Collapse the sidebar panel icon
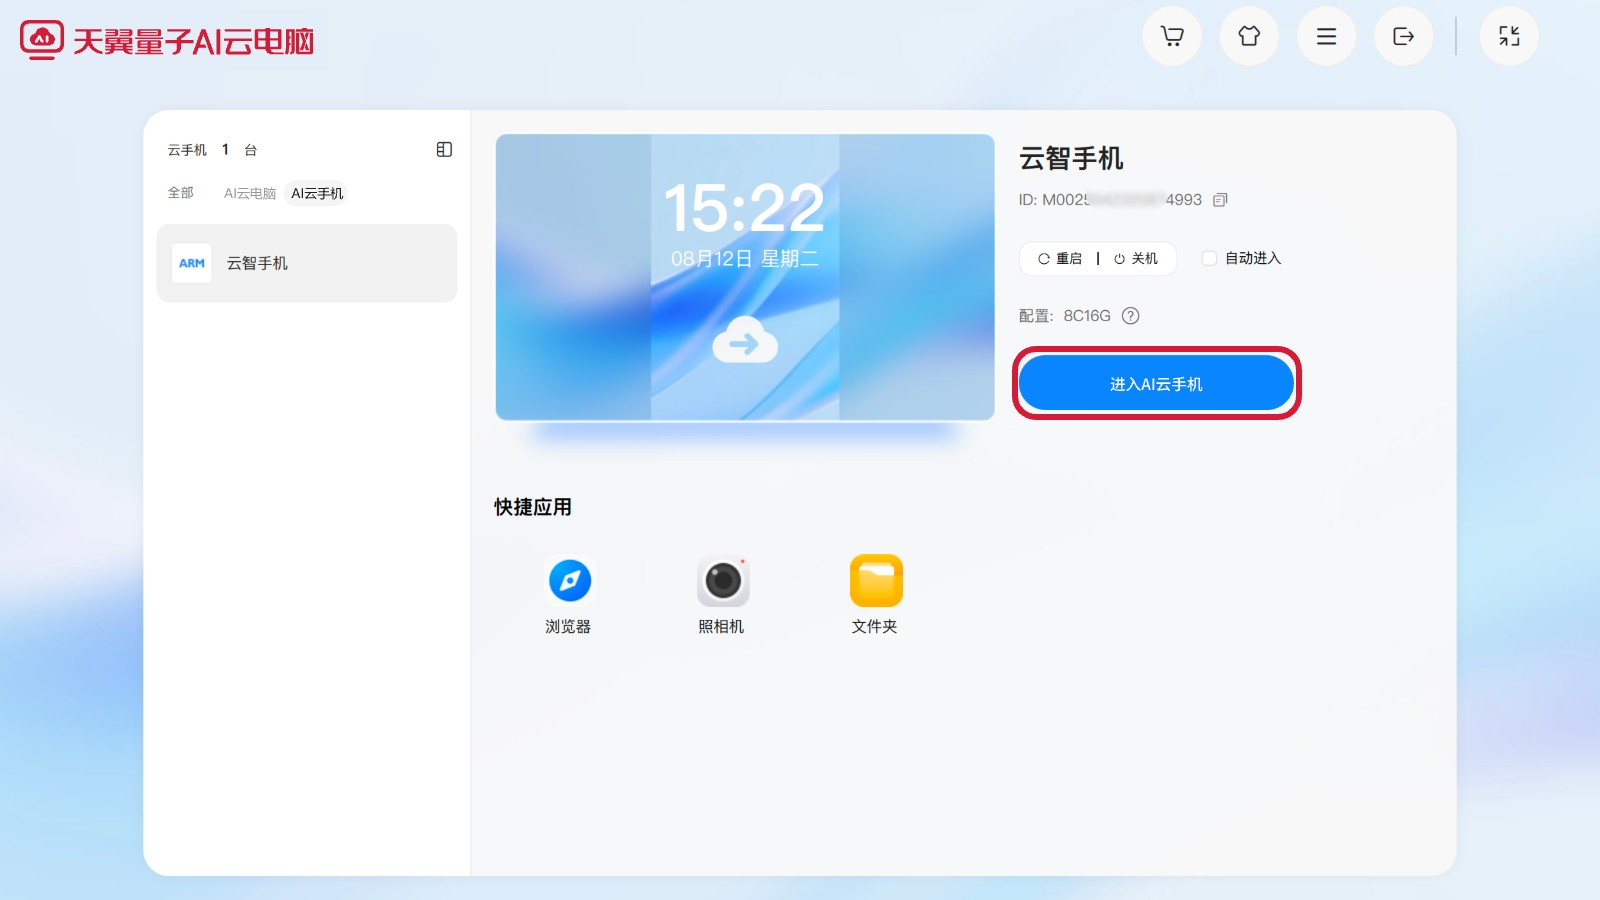 point(445,150)
